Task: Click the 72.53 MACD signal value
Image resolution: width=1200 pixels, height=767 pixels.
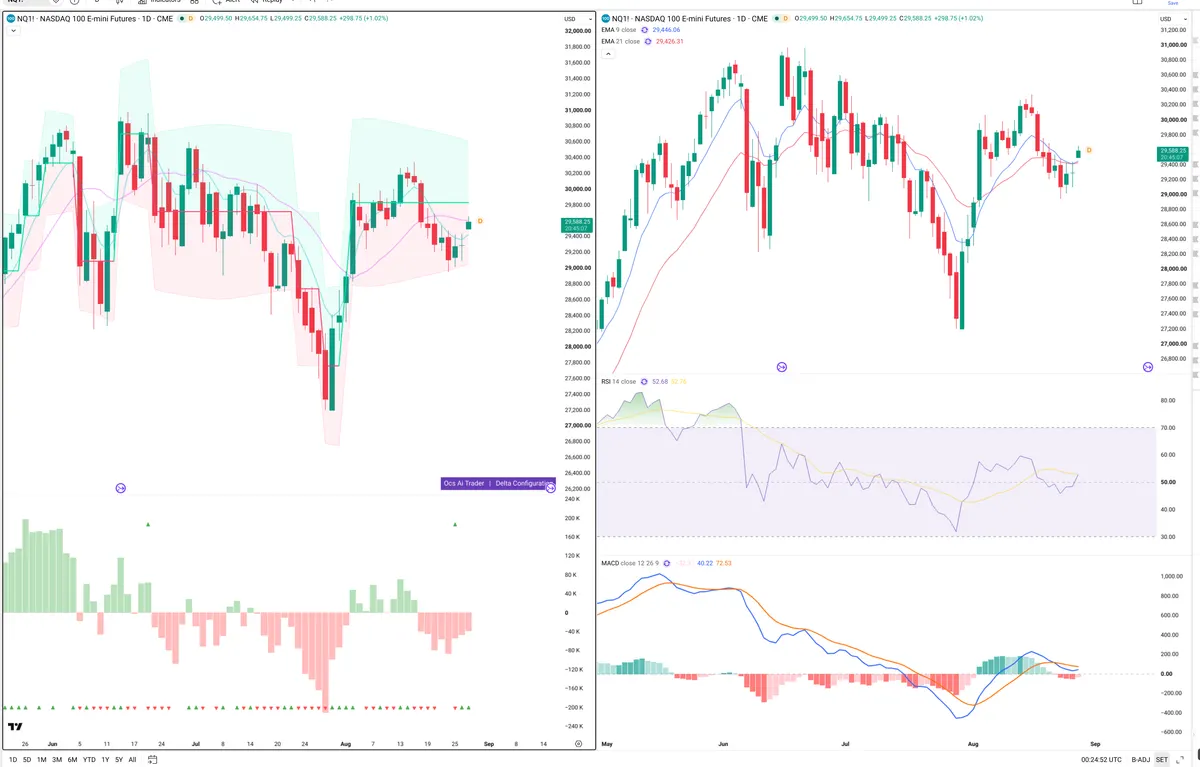Action: pos(724,563)
